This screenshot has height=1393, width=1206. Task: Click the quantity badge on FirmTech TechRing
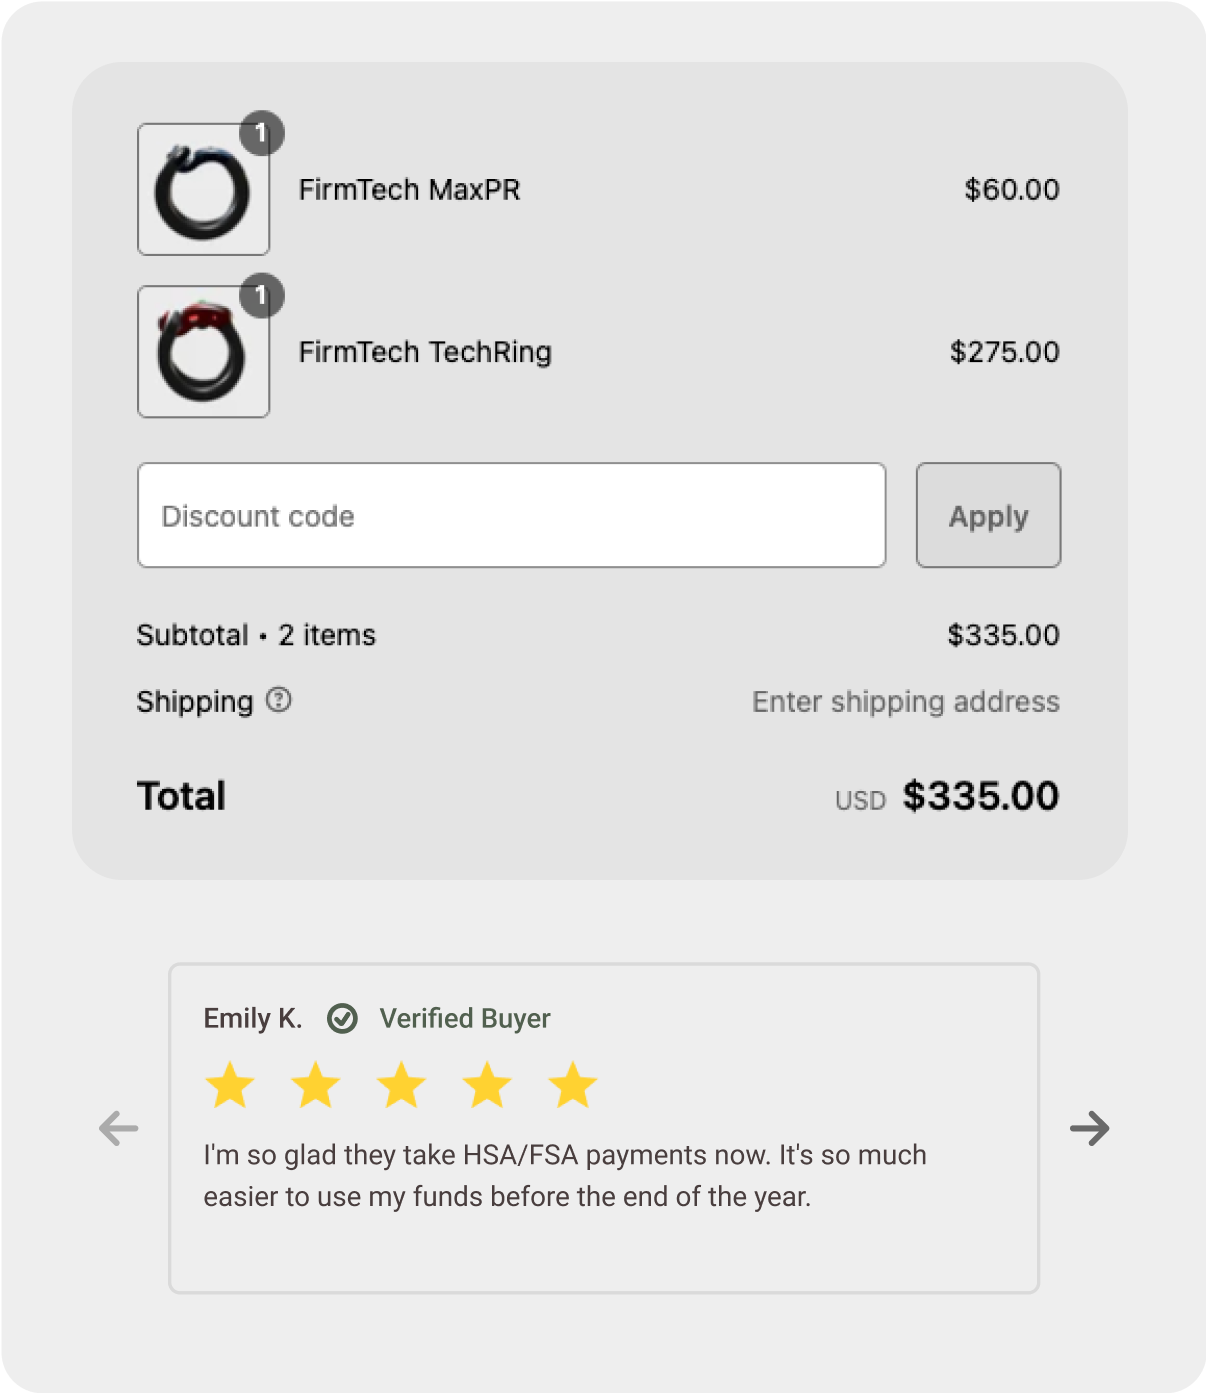pyautogui.click(x=262, y=296)
